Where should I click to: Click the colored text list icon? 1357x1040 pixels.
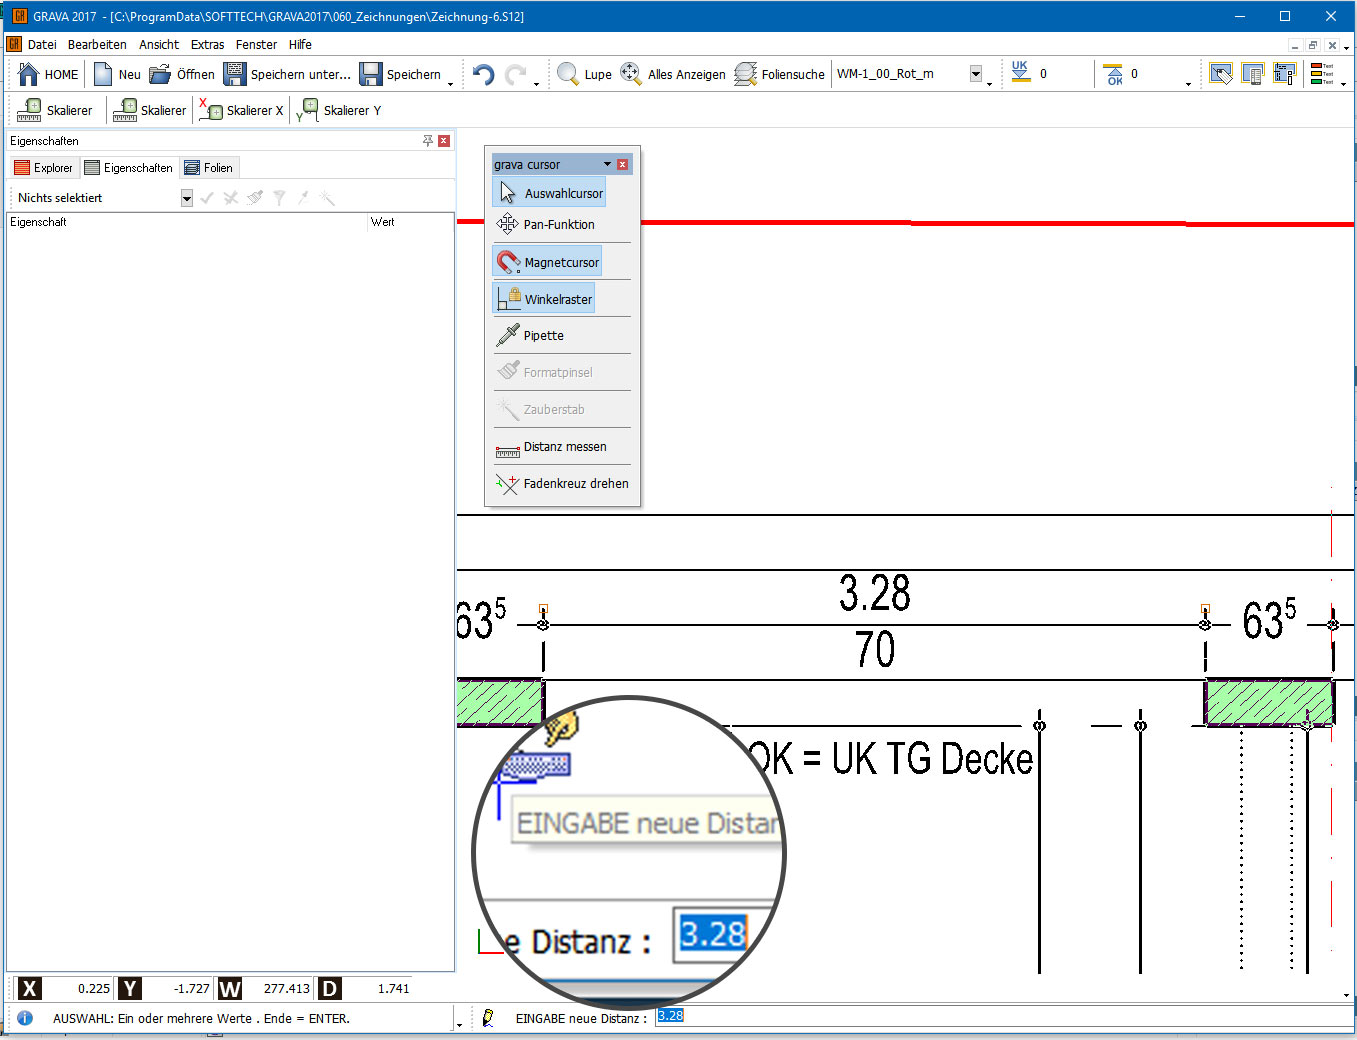click(1322, 74)
